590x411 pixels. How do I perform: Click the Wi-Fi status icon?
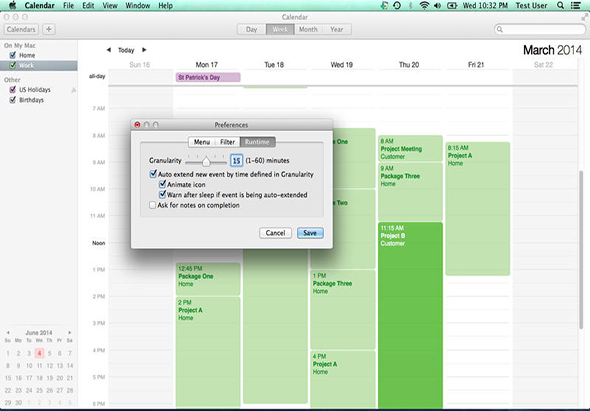coord(424,5)
